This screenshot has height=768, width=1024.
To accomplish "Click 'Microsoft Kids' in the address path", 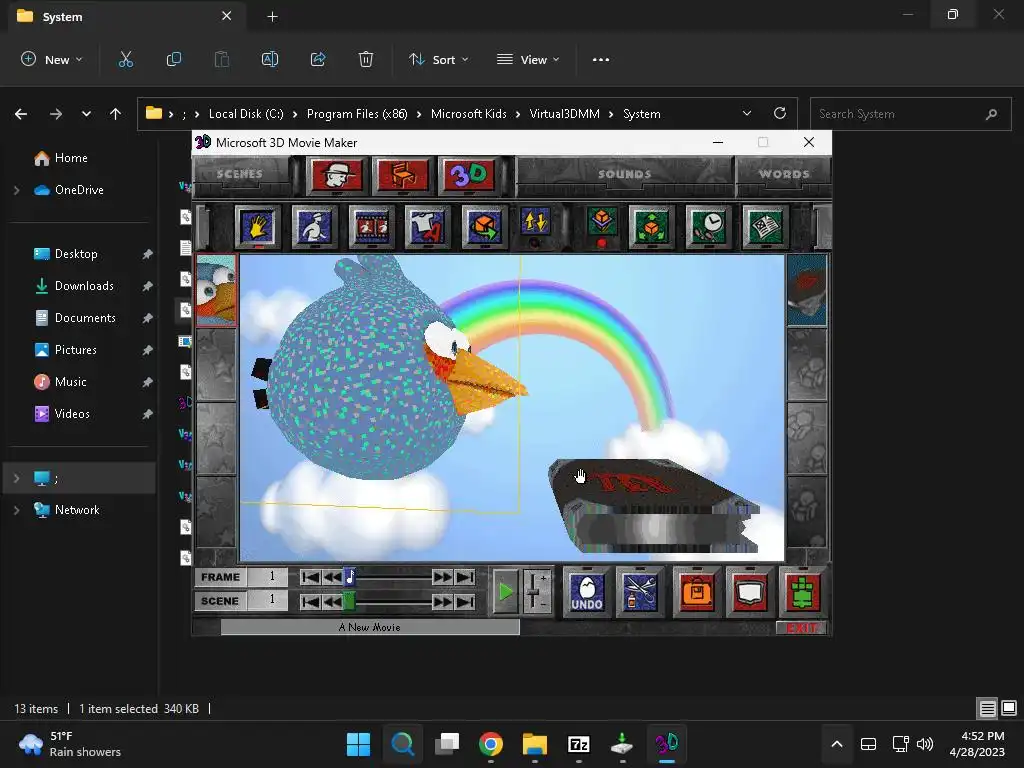I will point(469,114).
